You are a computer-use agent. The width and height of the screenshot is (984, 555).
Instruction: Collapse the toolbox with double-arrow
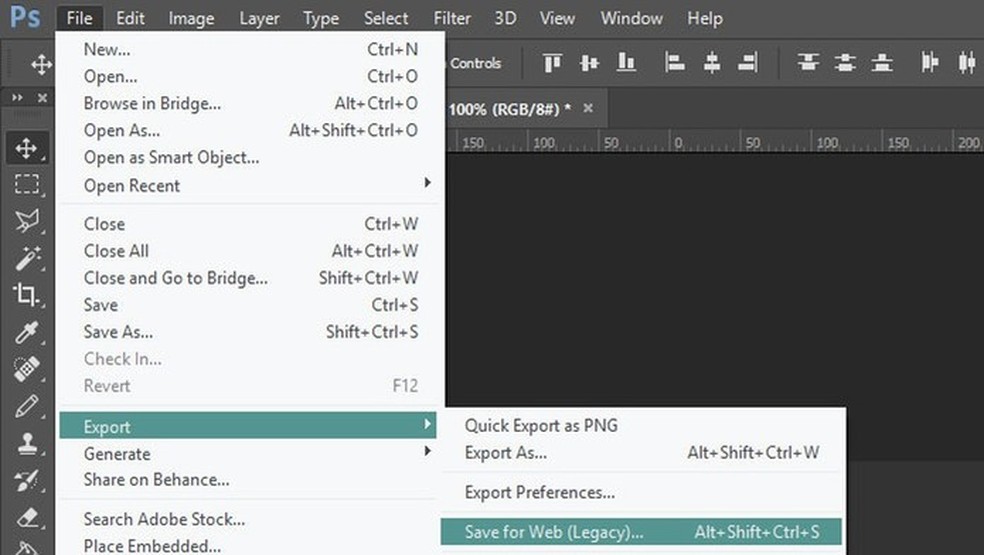click(x=18, y=98)
